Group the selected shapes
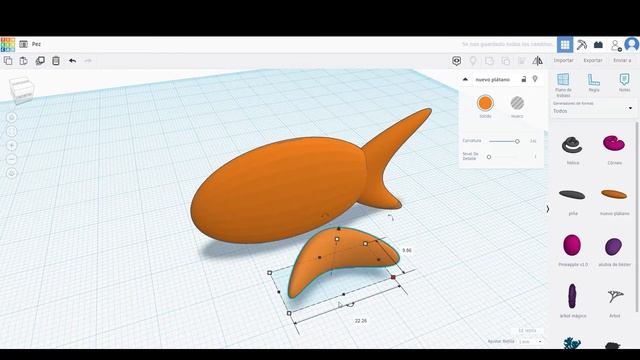 pyautogui.click(x=489, y=61)
